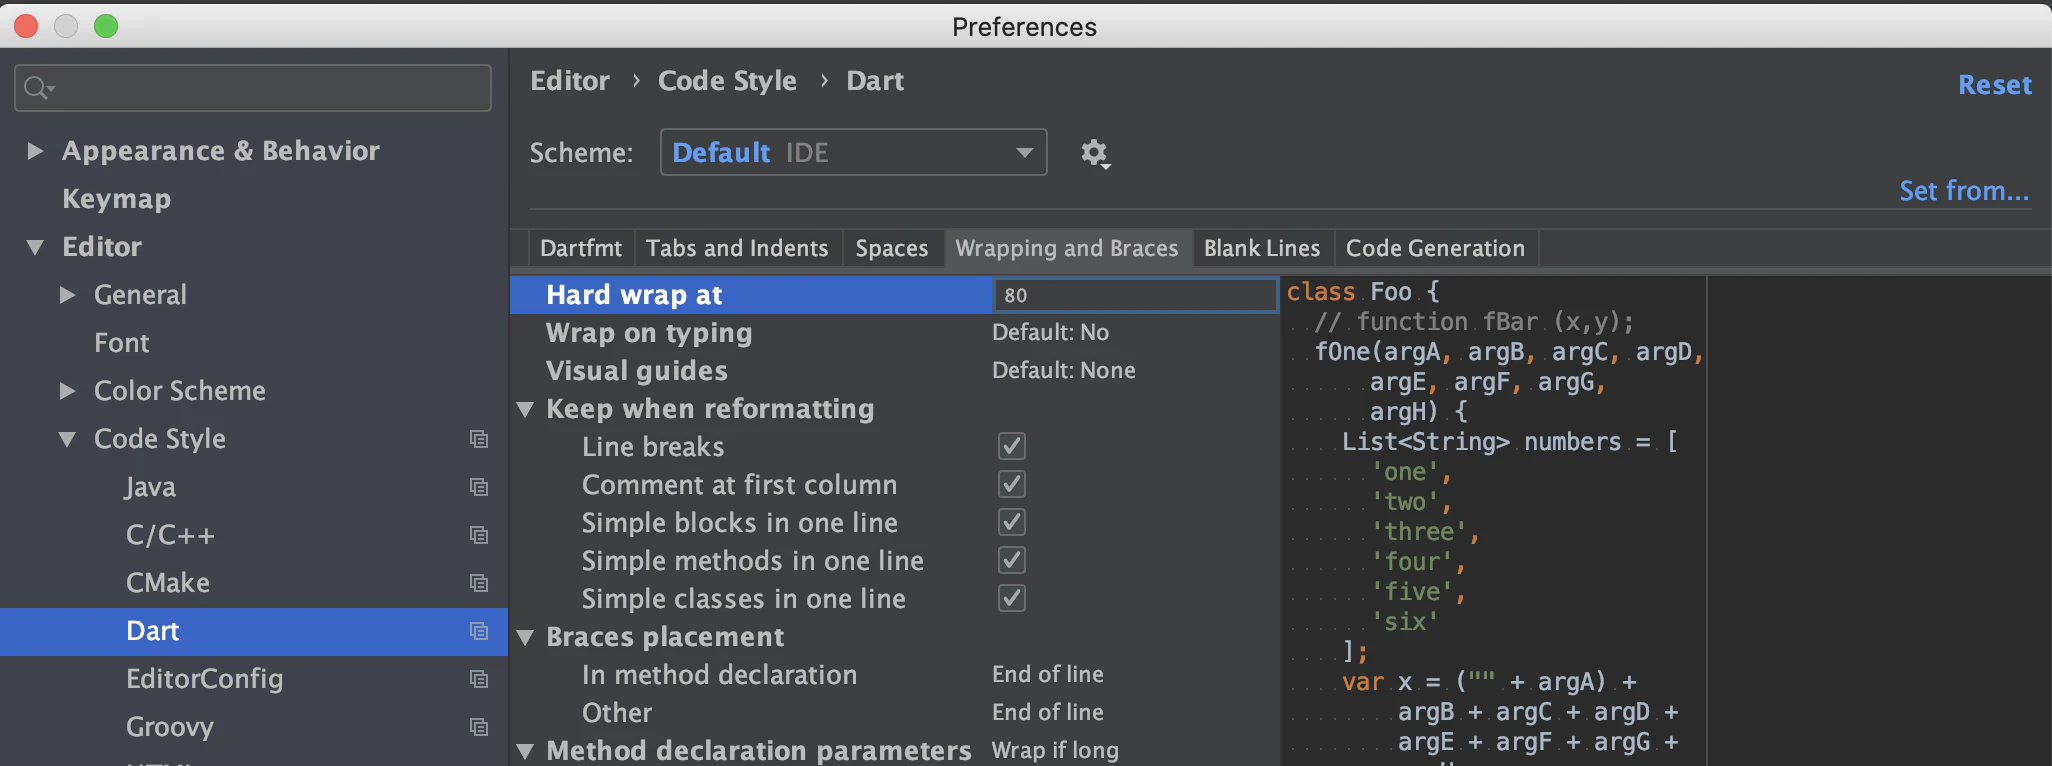This screenshot has height=766, width=2052.
Task: Click Wrap on typing 'Default: No' value
Action: pyautogui.click(x=1050, y=333)
